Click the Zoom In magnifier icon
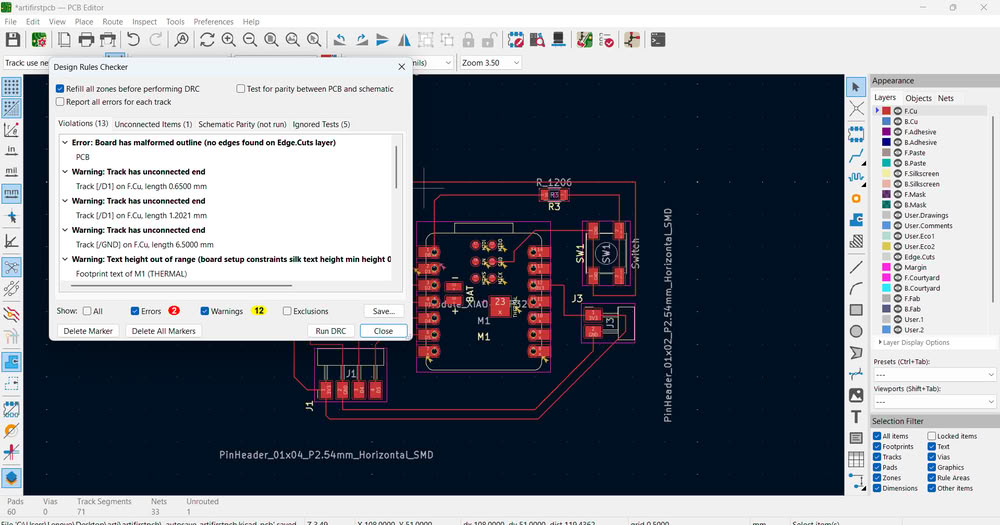The width and height of the screenshot is (1000, 525). [229, 40]
